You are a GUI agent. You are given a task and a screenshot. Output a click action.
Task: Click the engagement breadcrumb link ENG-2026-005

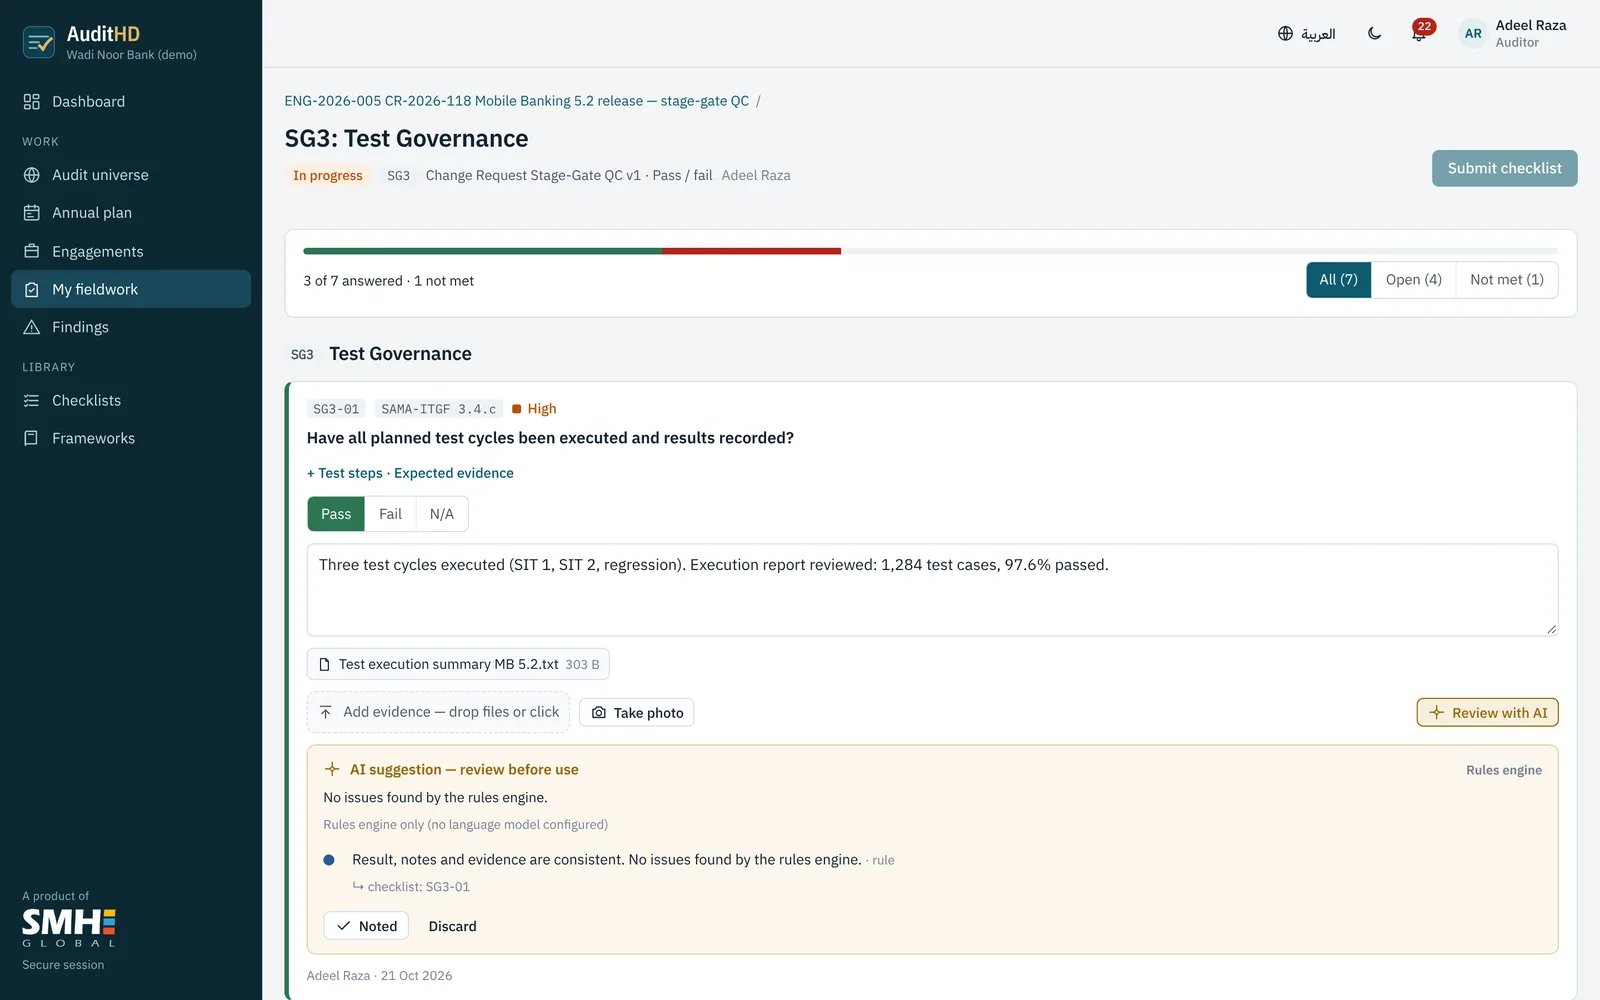[x=516, y=101]
